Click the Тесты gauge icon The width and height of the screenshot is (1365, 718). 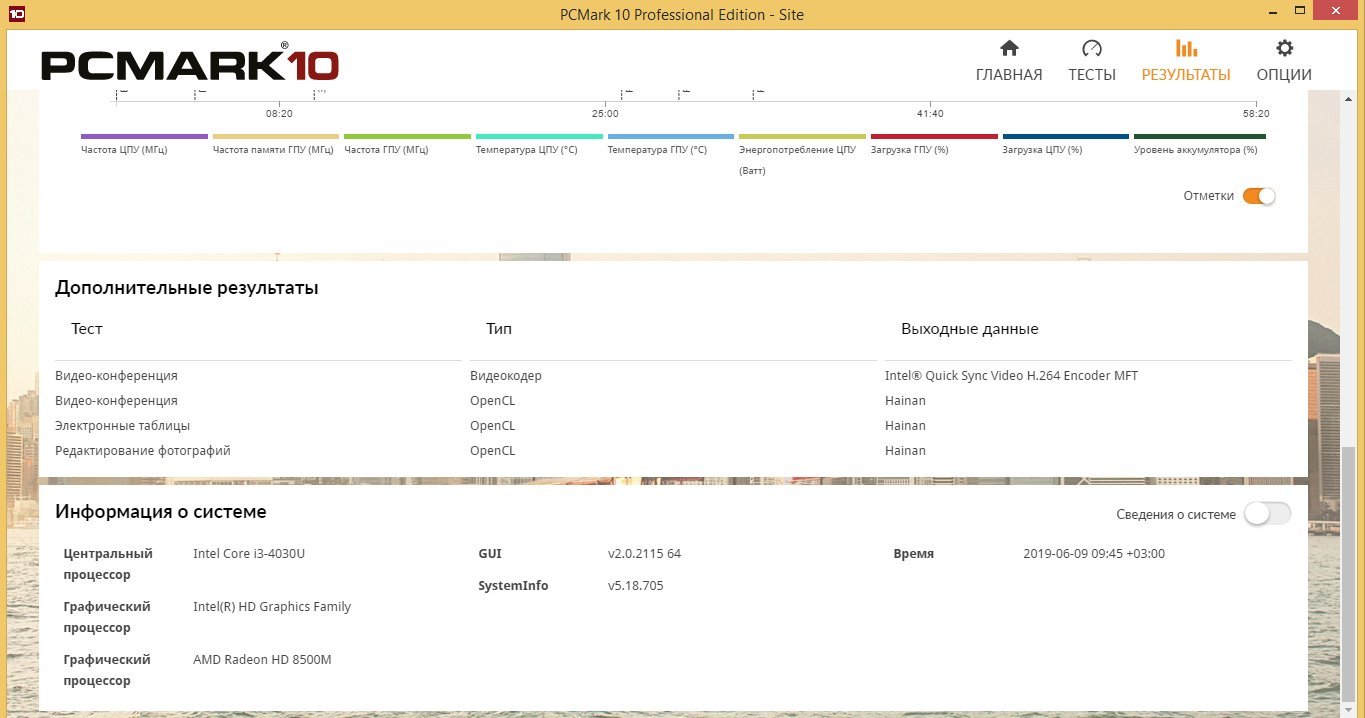coord(1091,49)
